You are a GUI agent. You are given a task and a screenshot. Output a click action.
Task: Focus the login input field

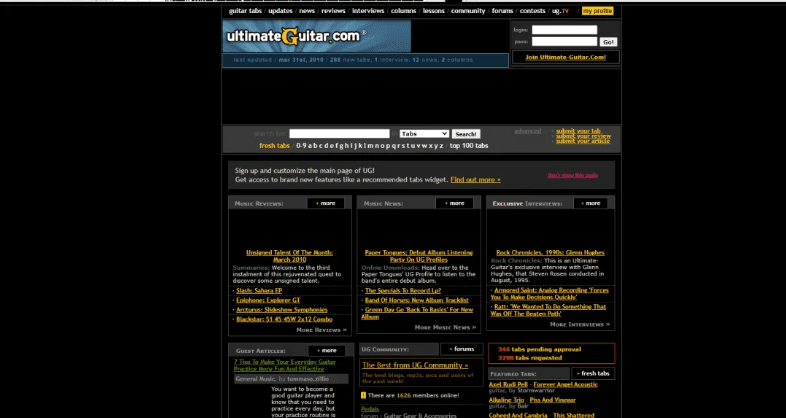click(x=564, y=30)
